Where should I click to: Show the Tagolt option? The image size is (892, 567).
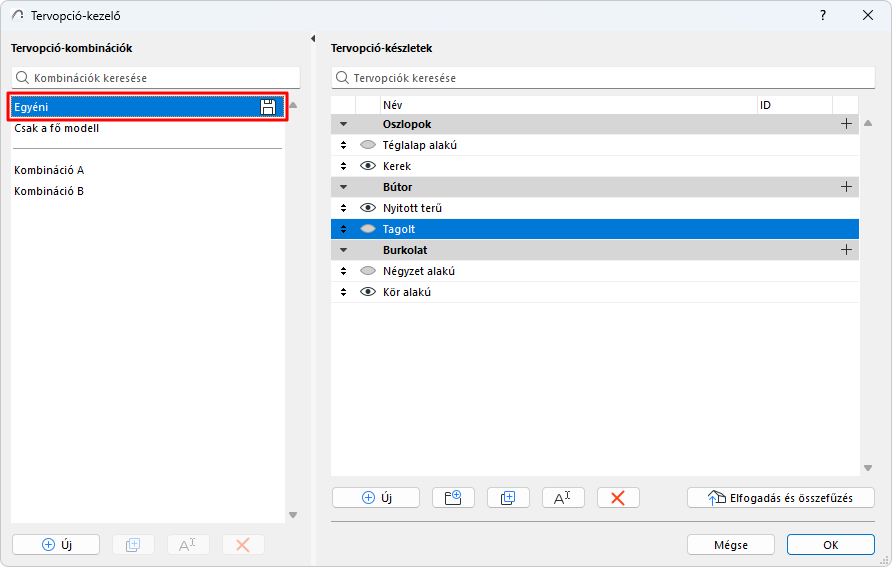click(x=368, y=229)
